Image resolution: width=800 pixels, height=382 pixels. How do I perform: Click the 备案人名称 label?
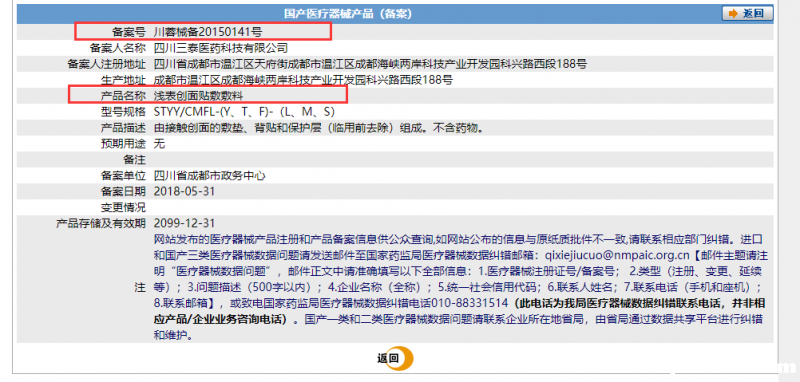tap(117, 48)
